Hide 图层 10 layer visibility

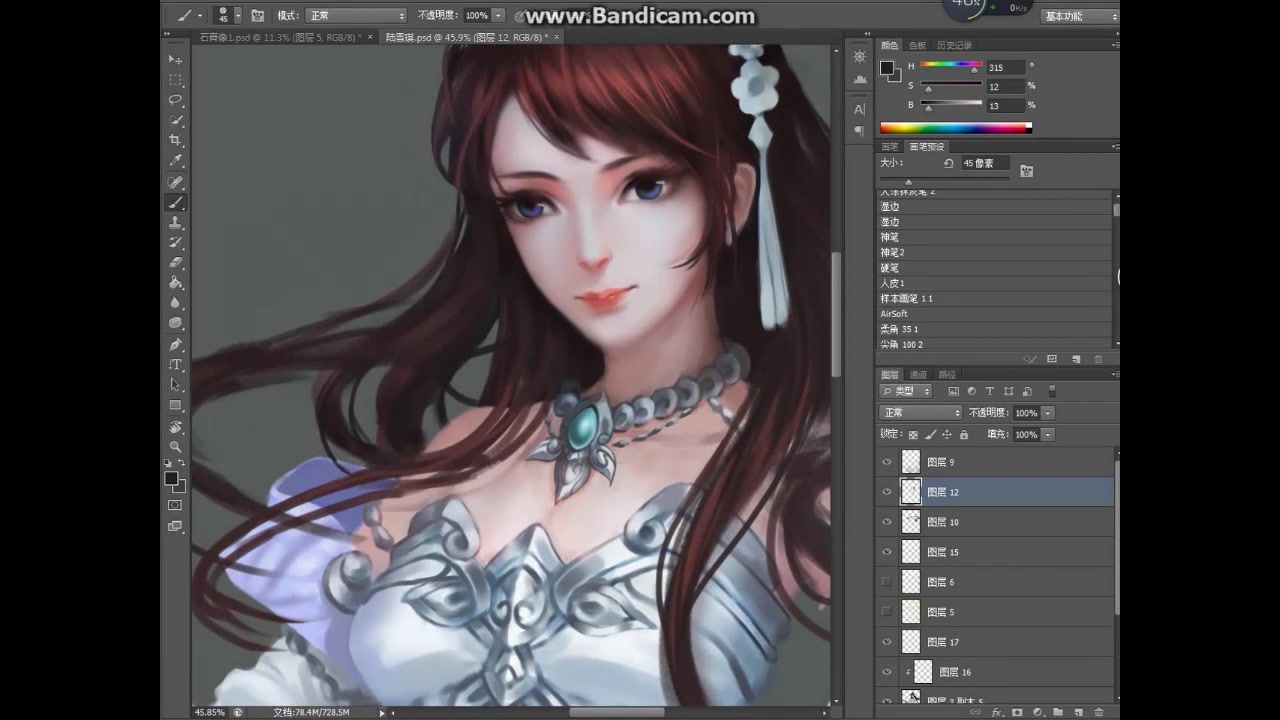click(886, 522)
